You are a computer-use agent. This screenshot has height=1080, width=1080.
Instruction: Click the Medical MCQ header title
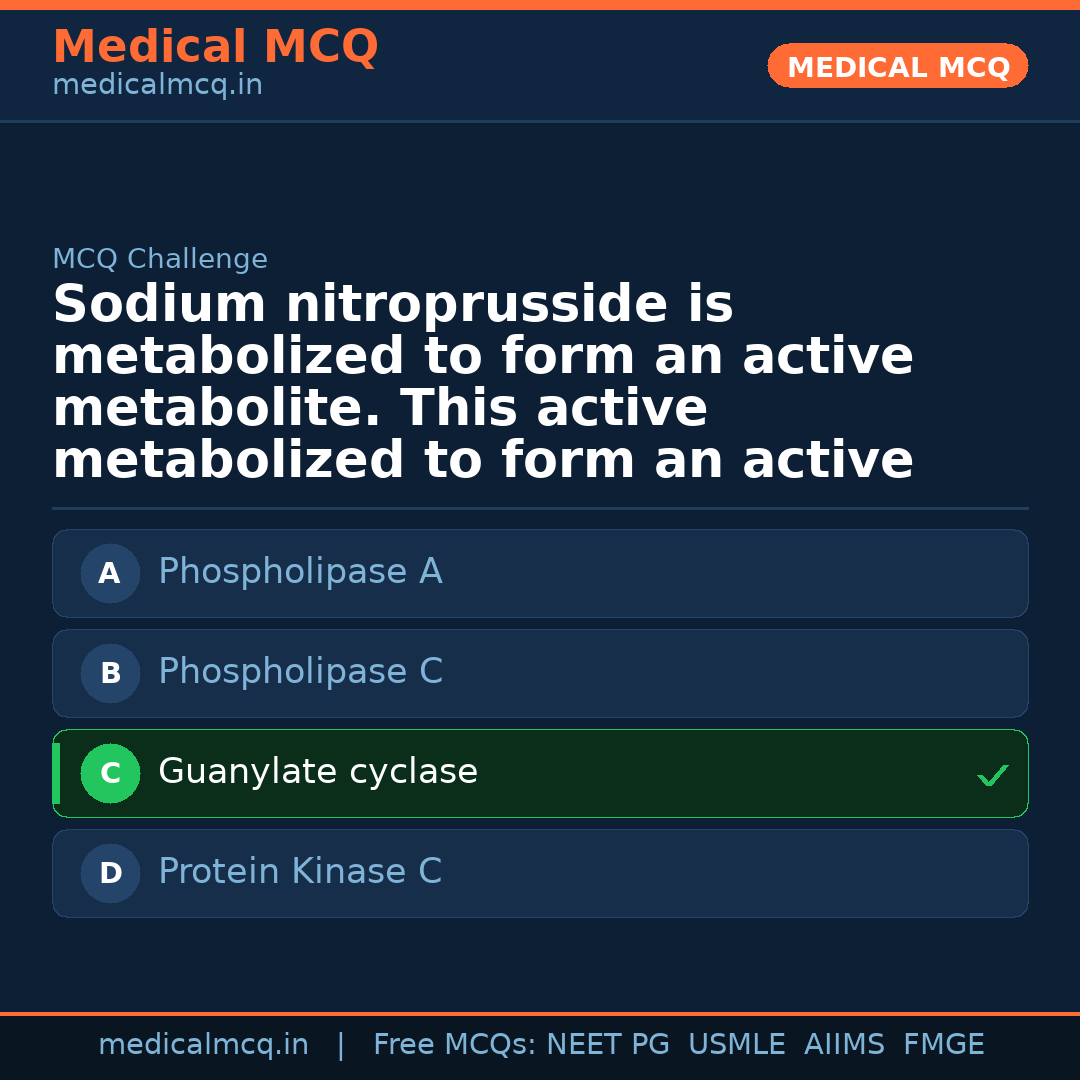(x=215, y=47)
